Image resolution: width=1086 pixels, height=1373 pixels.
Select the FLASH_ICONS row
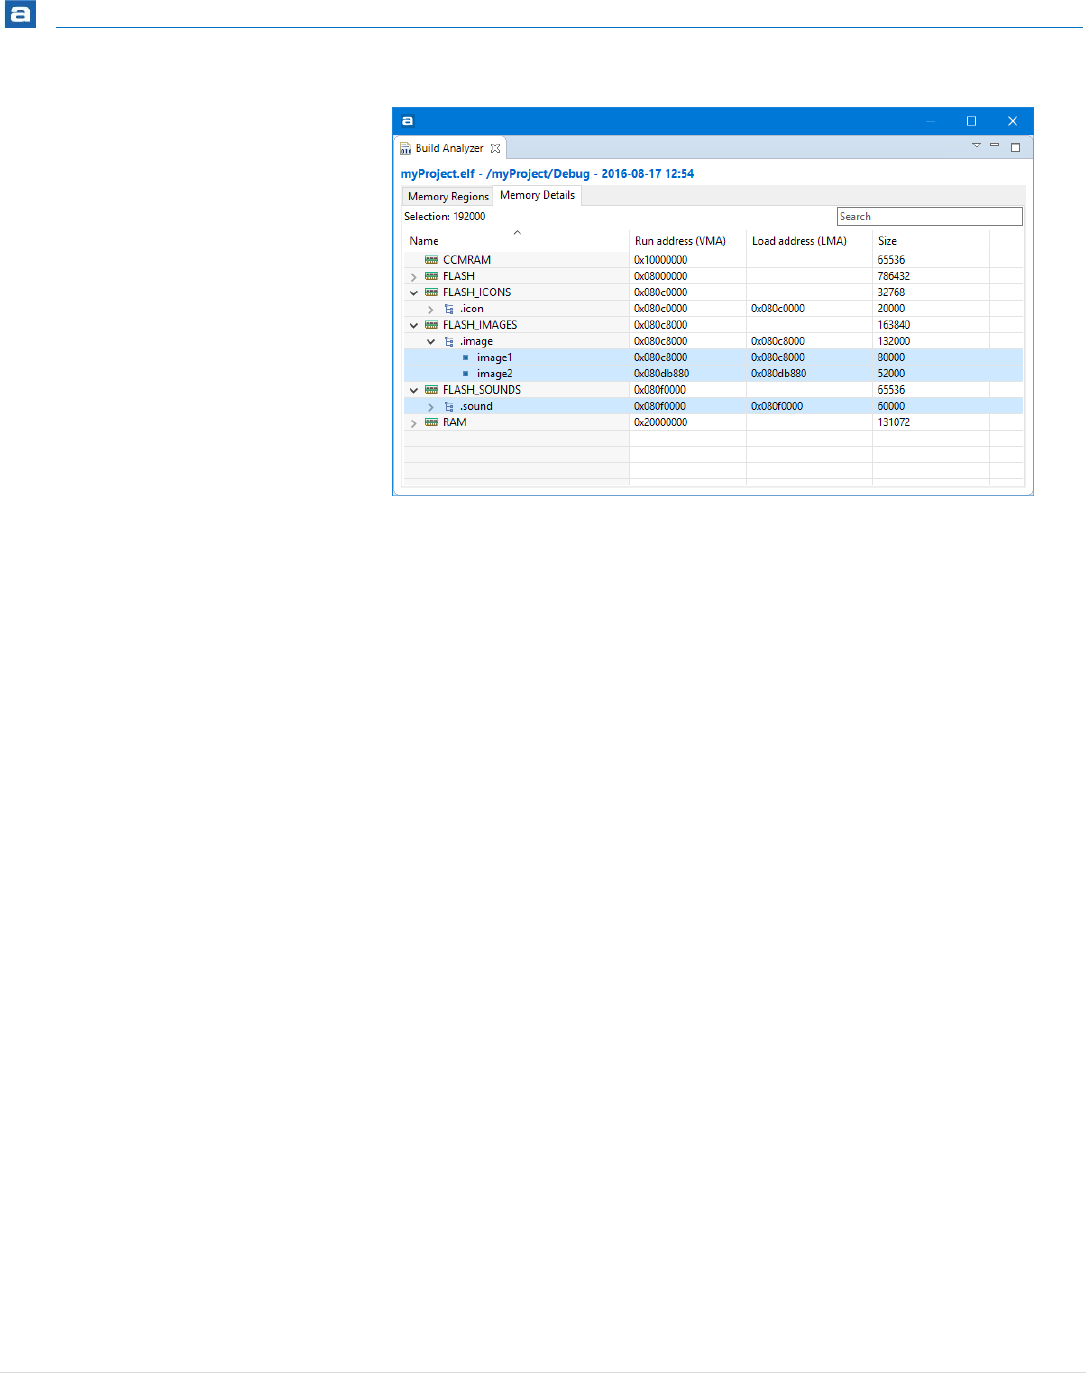coord(713,292)
